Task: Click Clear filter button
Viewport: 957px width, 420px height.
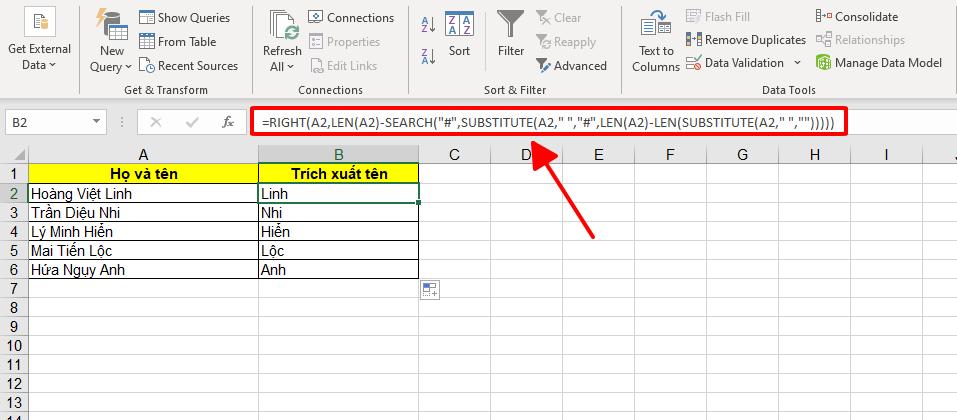Action: point(558,18)
